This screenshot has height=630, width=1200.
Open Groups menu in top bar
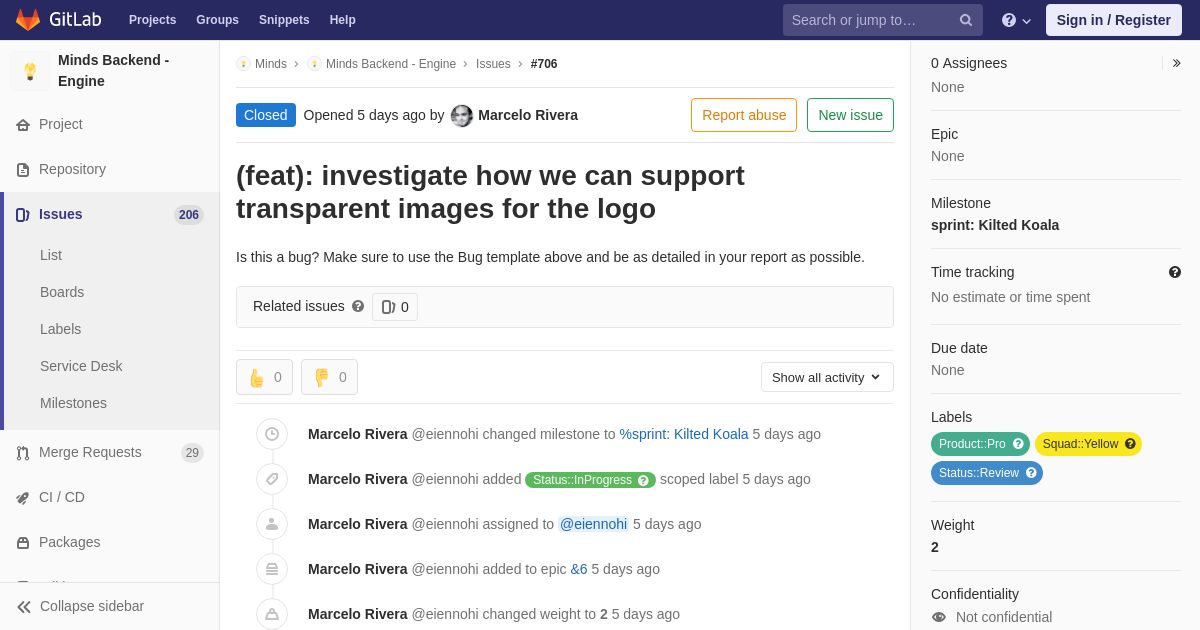click(217, 20)
